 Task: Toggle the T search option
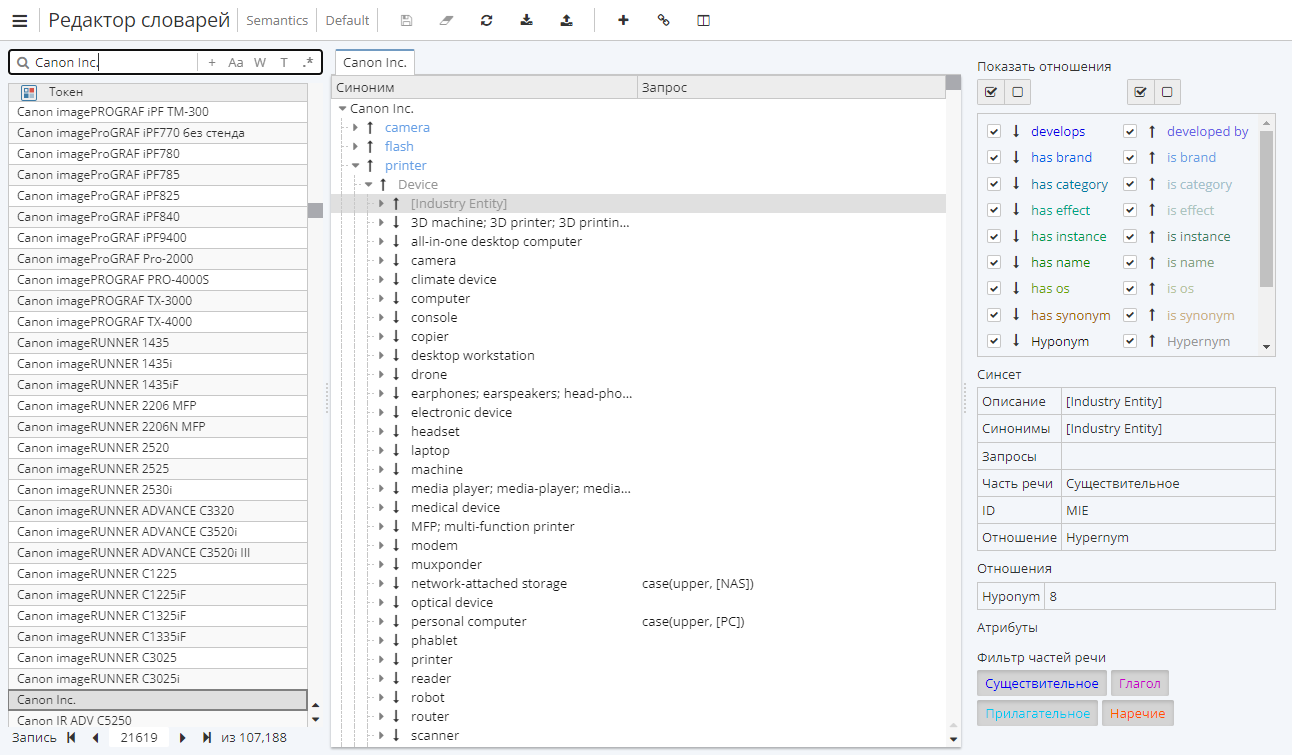[x=284, y=63]
